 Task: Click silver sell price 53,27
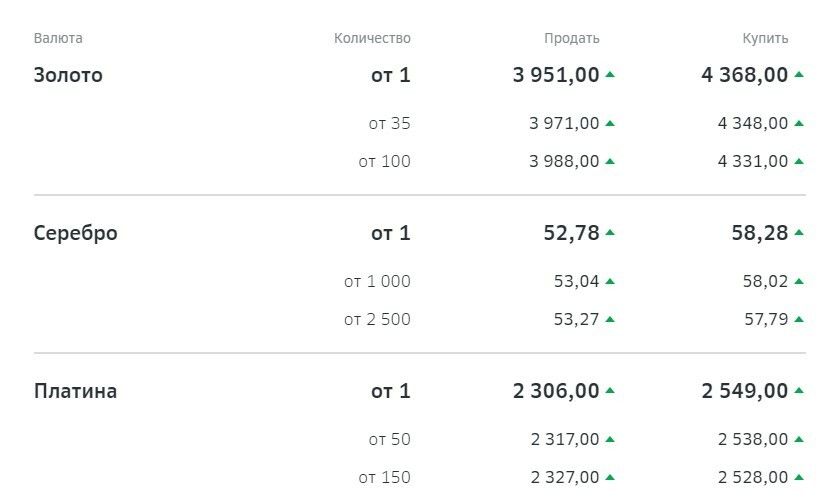(576, 319)
